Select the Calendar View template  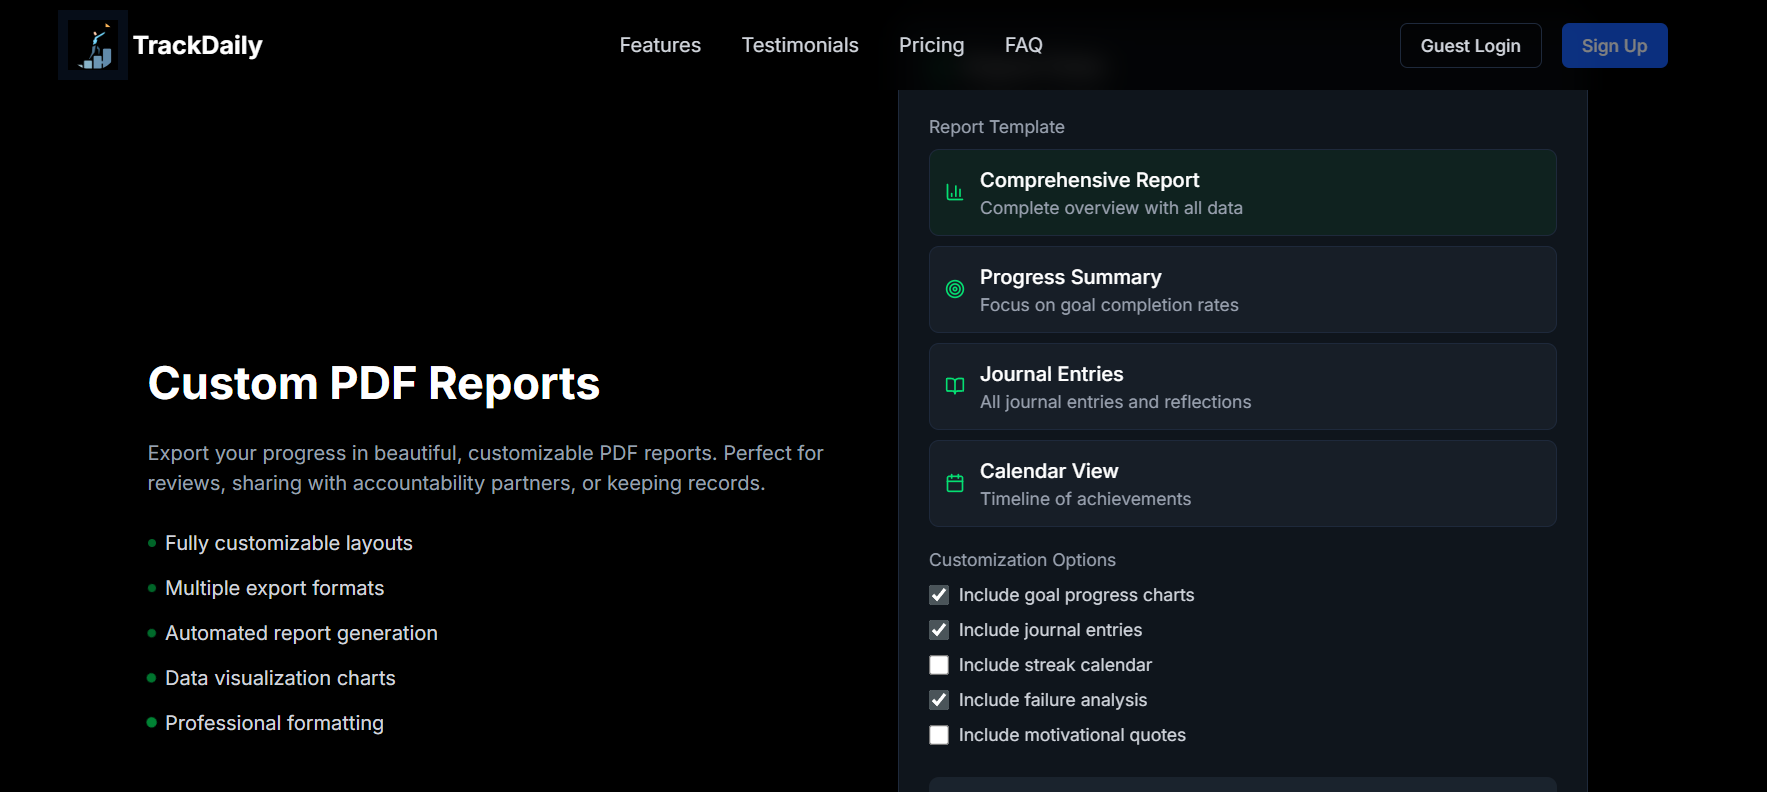click(x=1242, y=483)
